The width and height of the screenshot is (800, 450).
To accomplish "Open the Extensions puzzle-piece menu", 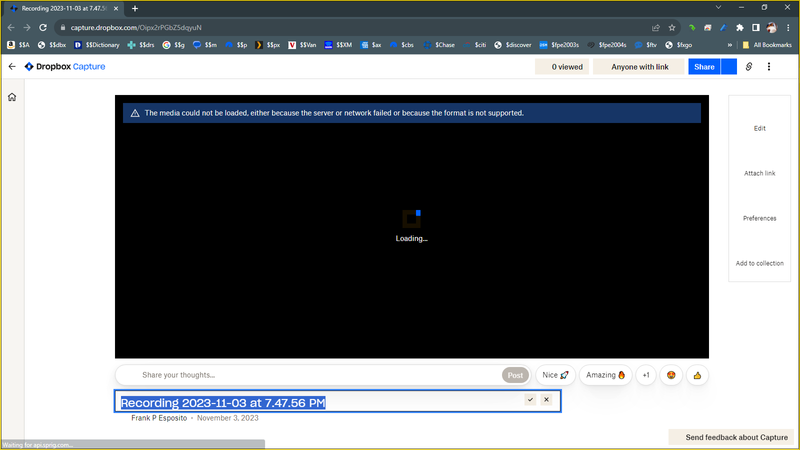I will point(740,28).
